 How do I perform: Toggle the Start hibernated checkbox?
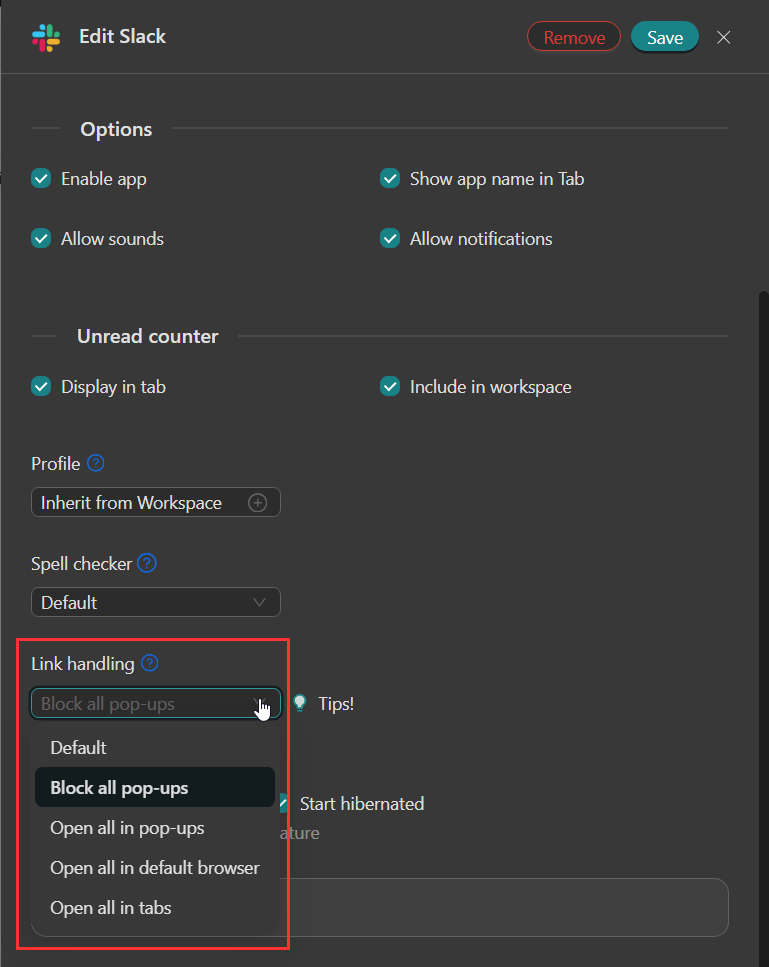284,803
